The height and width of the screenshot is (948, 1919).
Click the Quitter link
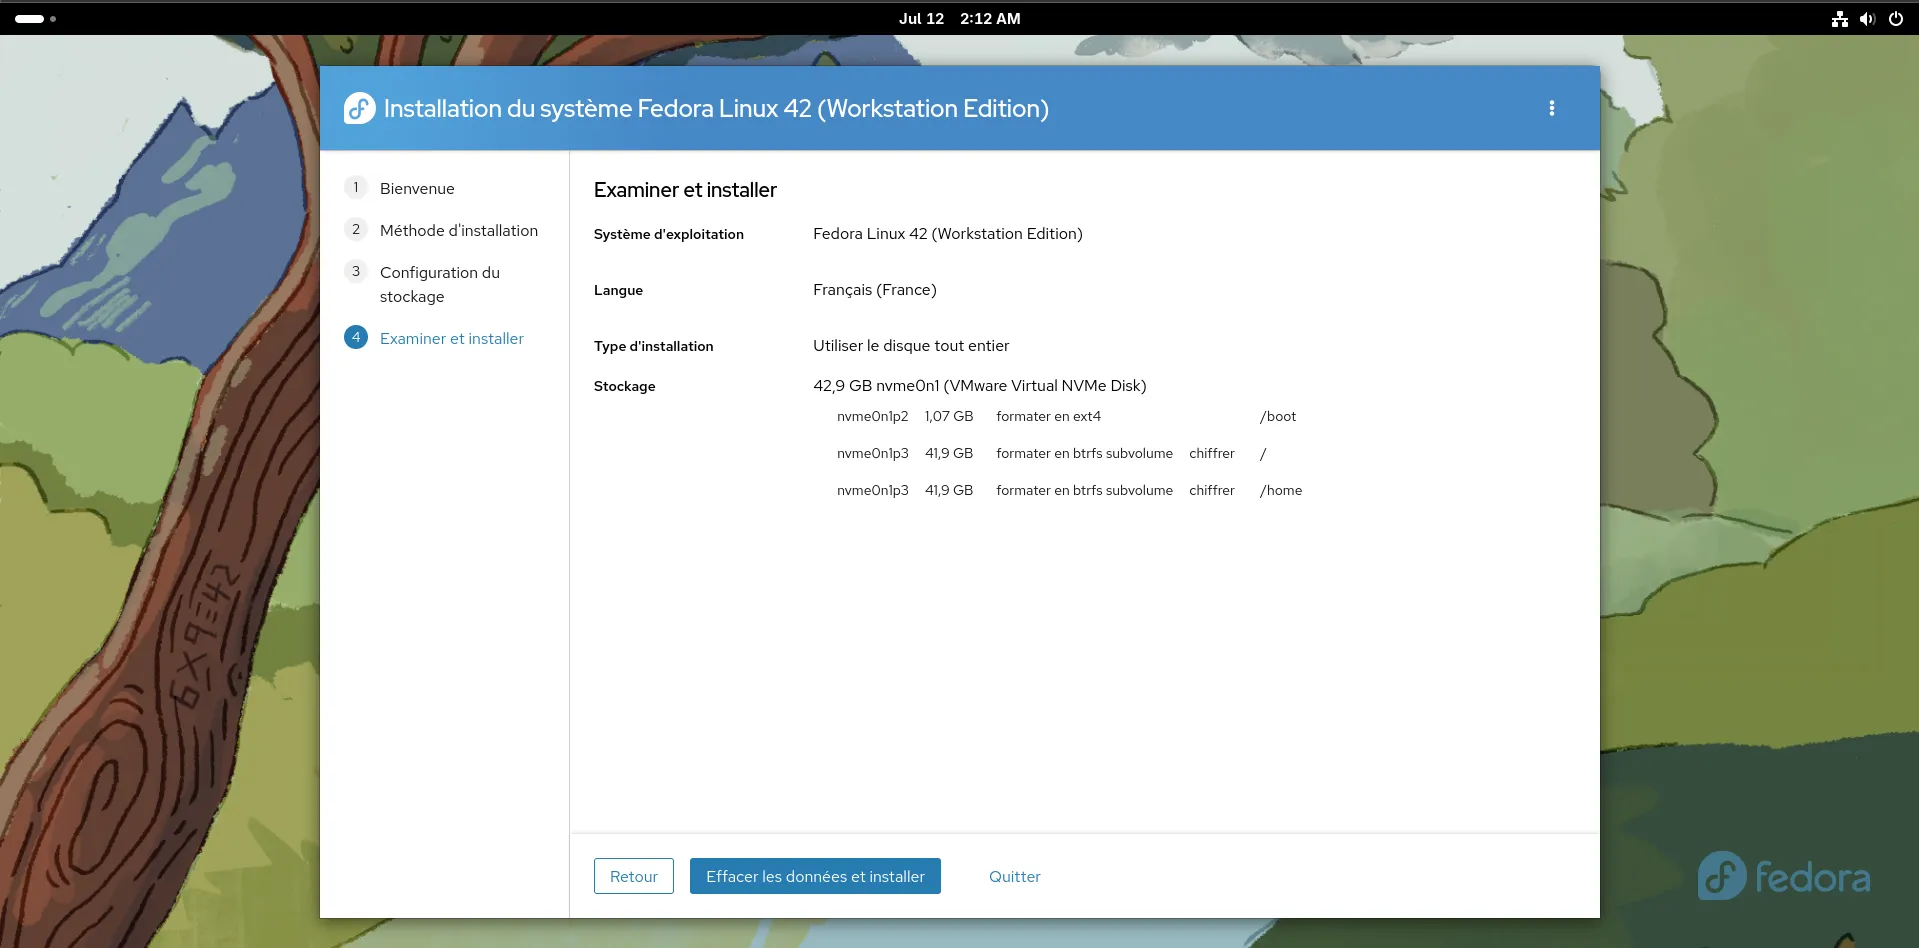(x=1014, y=876)
